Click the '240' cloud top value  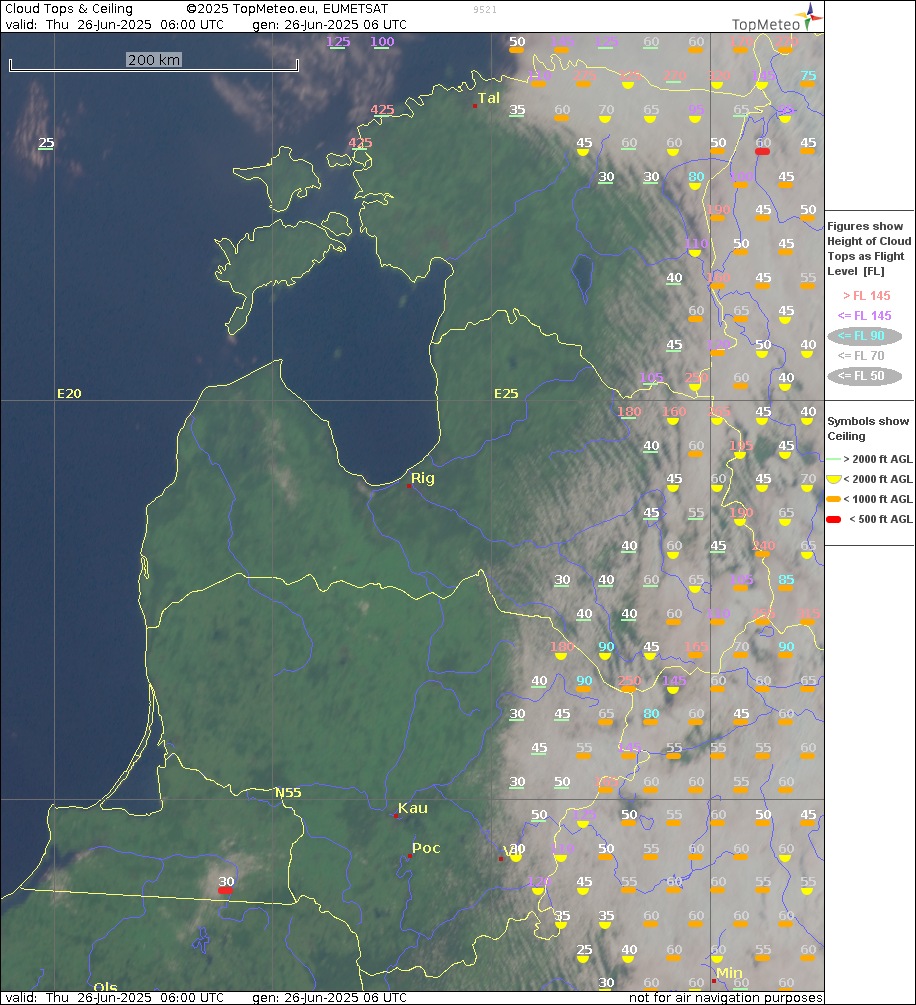click(763, 546)
